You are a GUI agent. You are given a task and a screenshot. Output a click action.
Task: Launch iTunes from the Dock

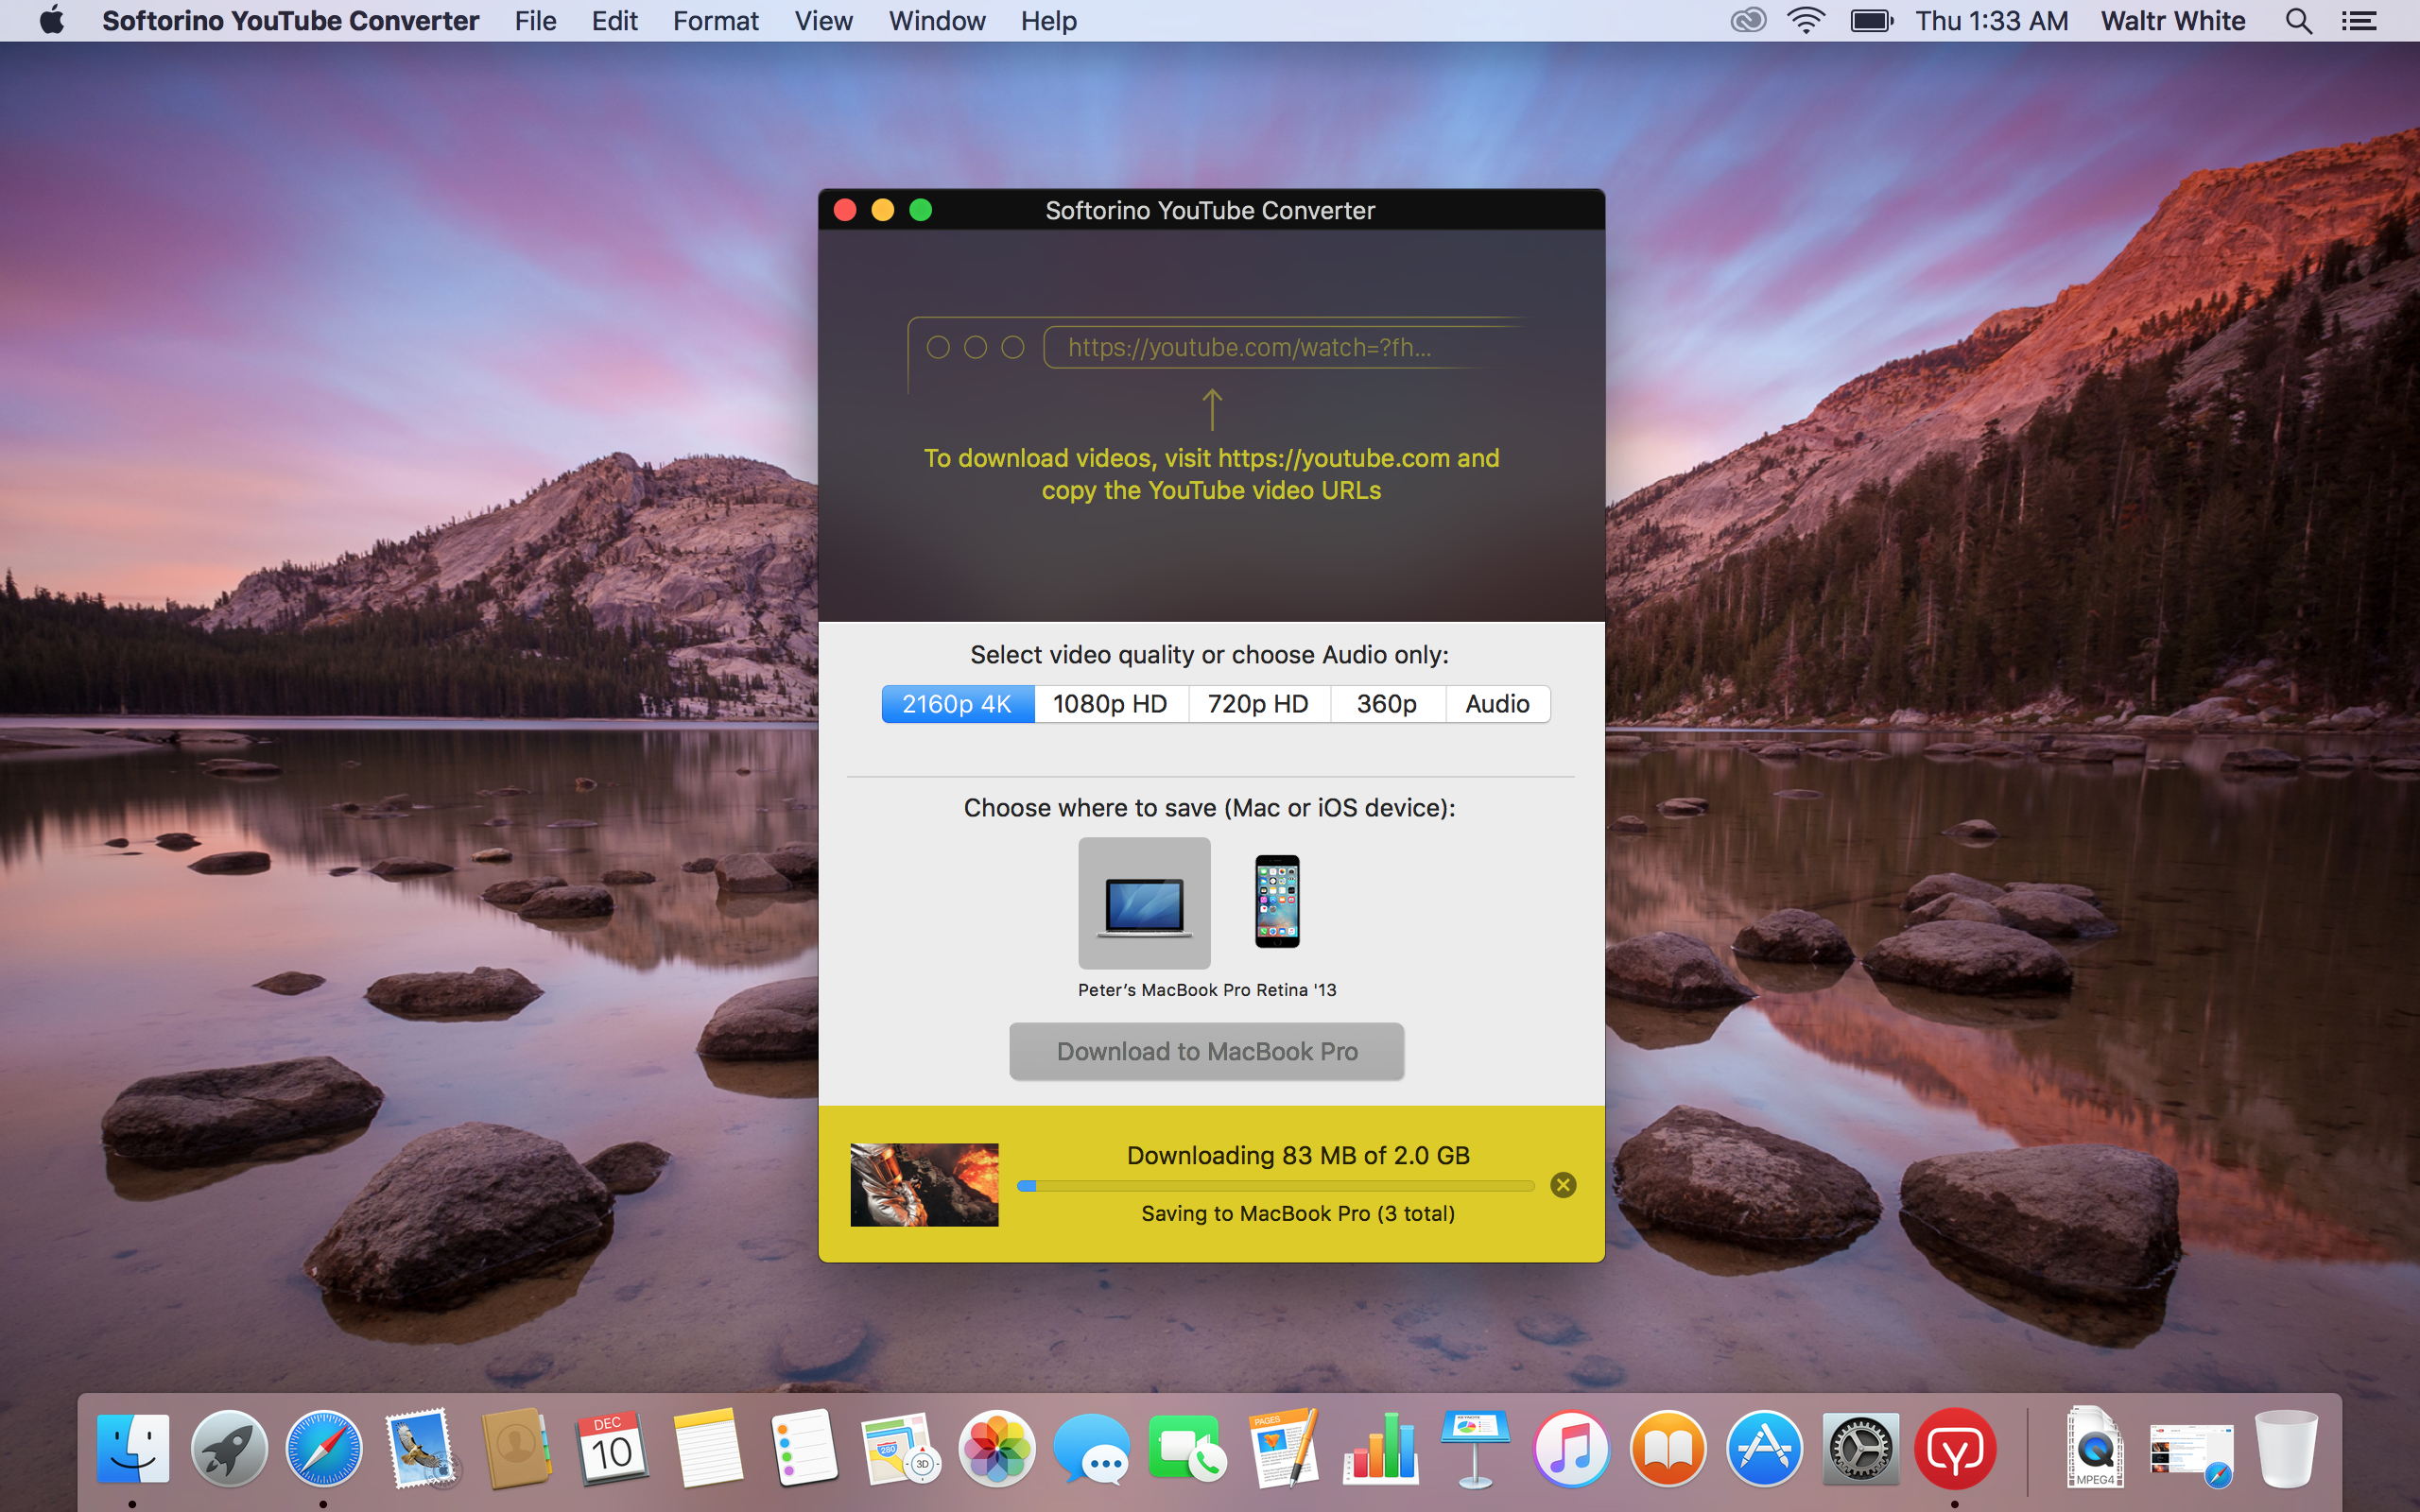[x=1571, y=1450]
